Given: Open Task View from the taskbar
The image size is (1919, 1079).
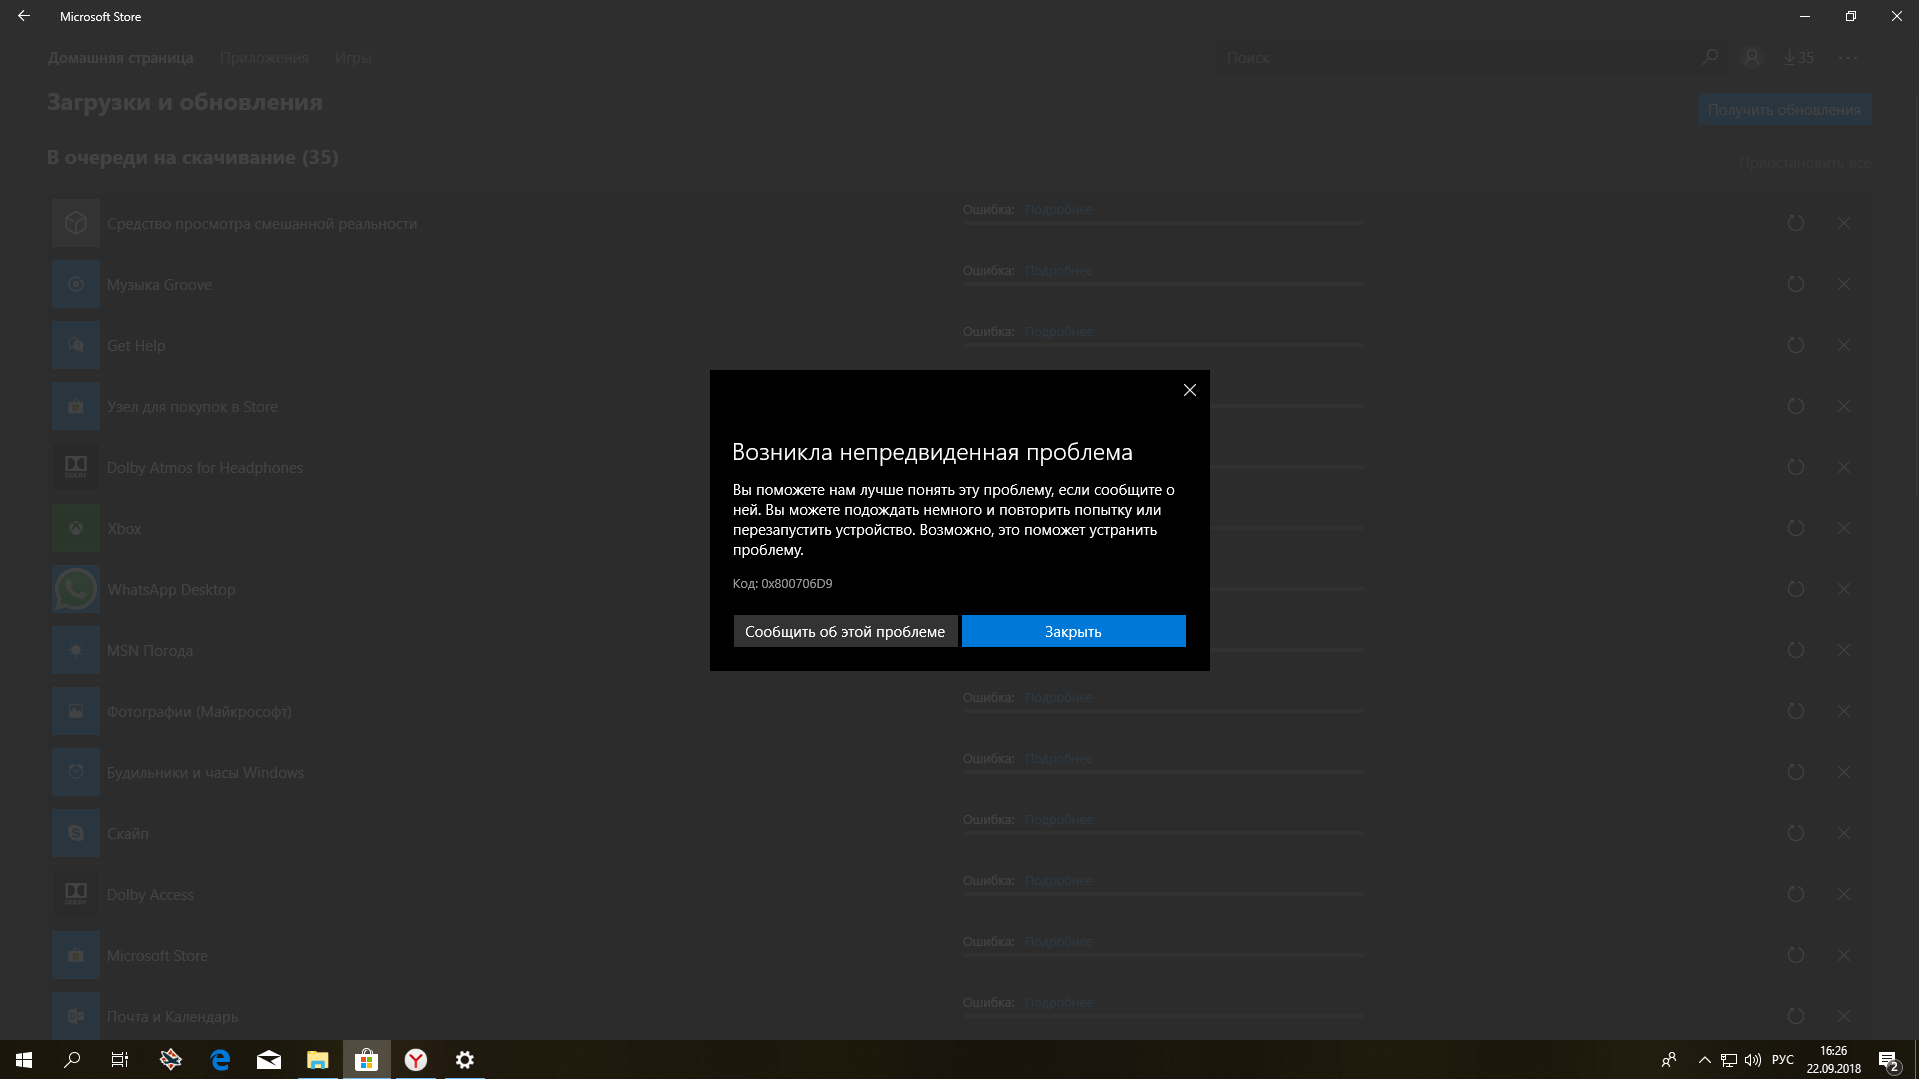Looking at the screenshot, I should click(x=120, y=1059).
